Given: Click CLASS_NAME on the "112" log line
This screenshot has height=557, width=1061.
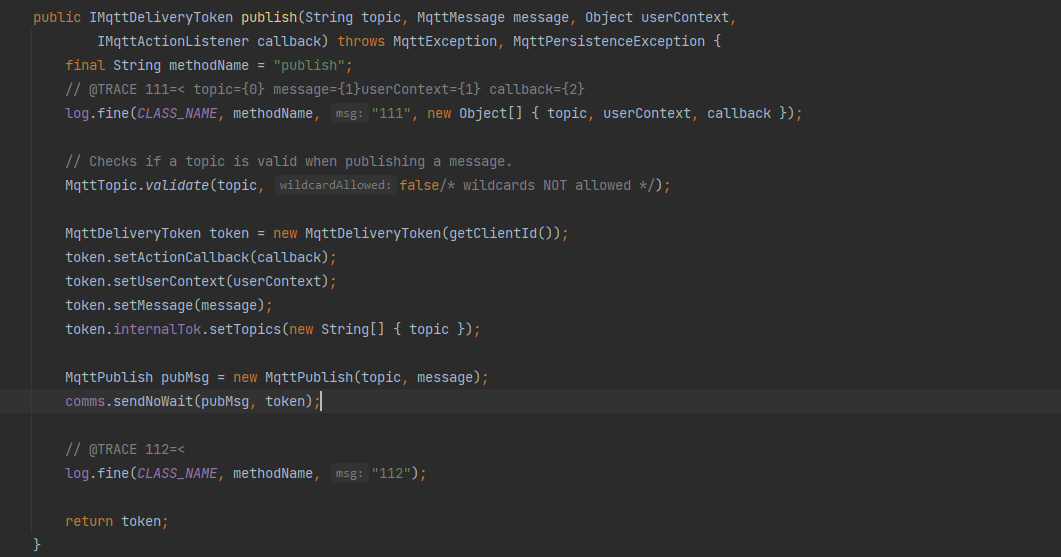Looking at the screenshot, I should tap(177, 474).
